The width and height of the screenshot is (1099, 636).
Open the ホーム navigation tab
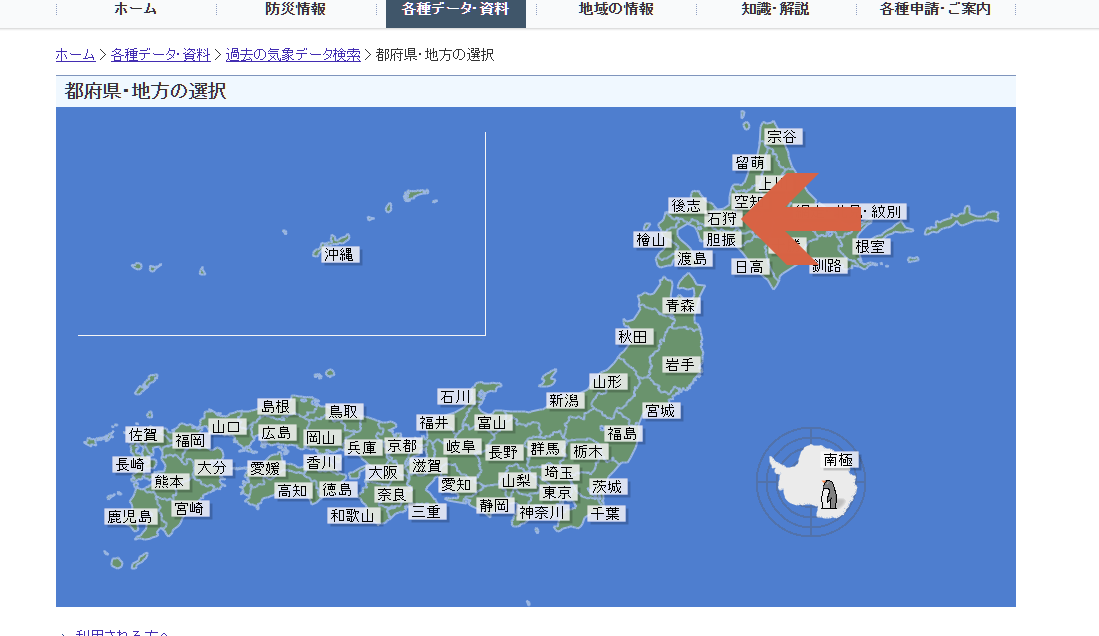point(136,10)
